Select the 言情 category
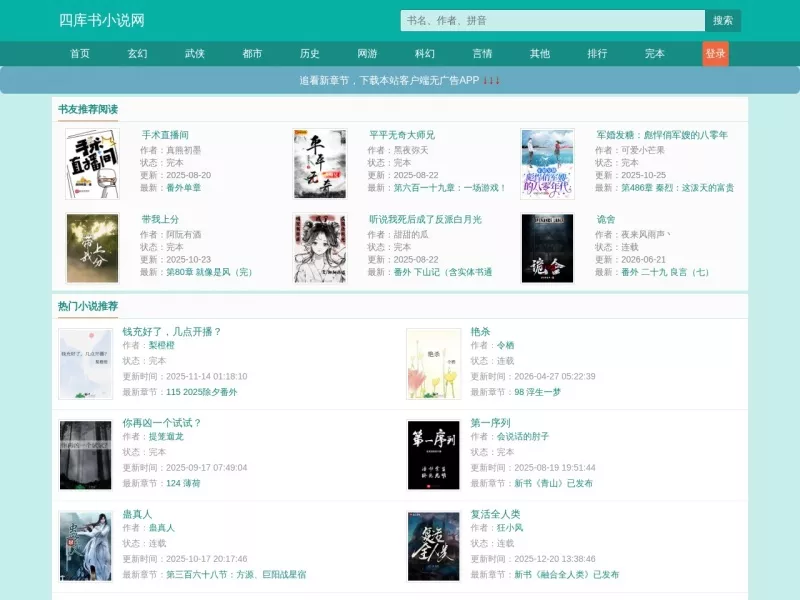The width and height of the screenshot is (800, 600). click(x=482, y=54)
